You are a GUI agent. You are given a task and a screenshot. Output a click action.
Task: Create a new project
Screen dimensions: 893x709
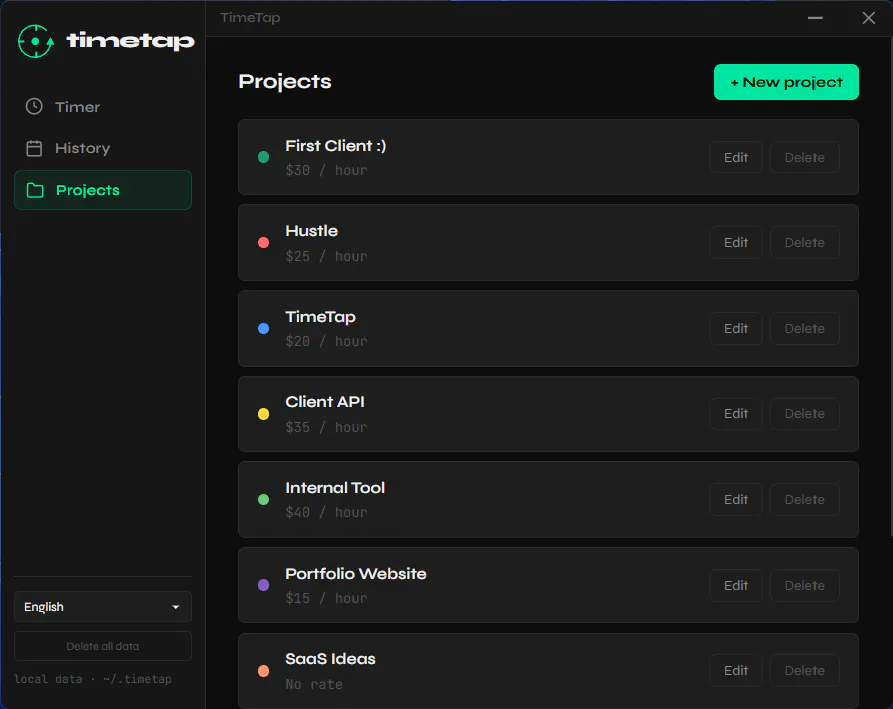[x=786, y=82]
